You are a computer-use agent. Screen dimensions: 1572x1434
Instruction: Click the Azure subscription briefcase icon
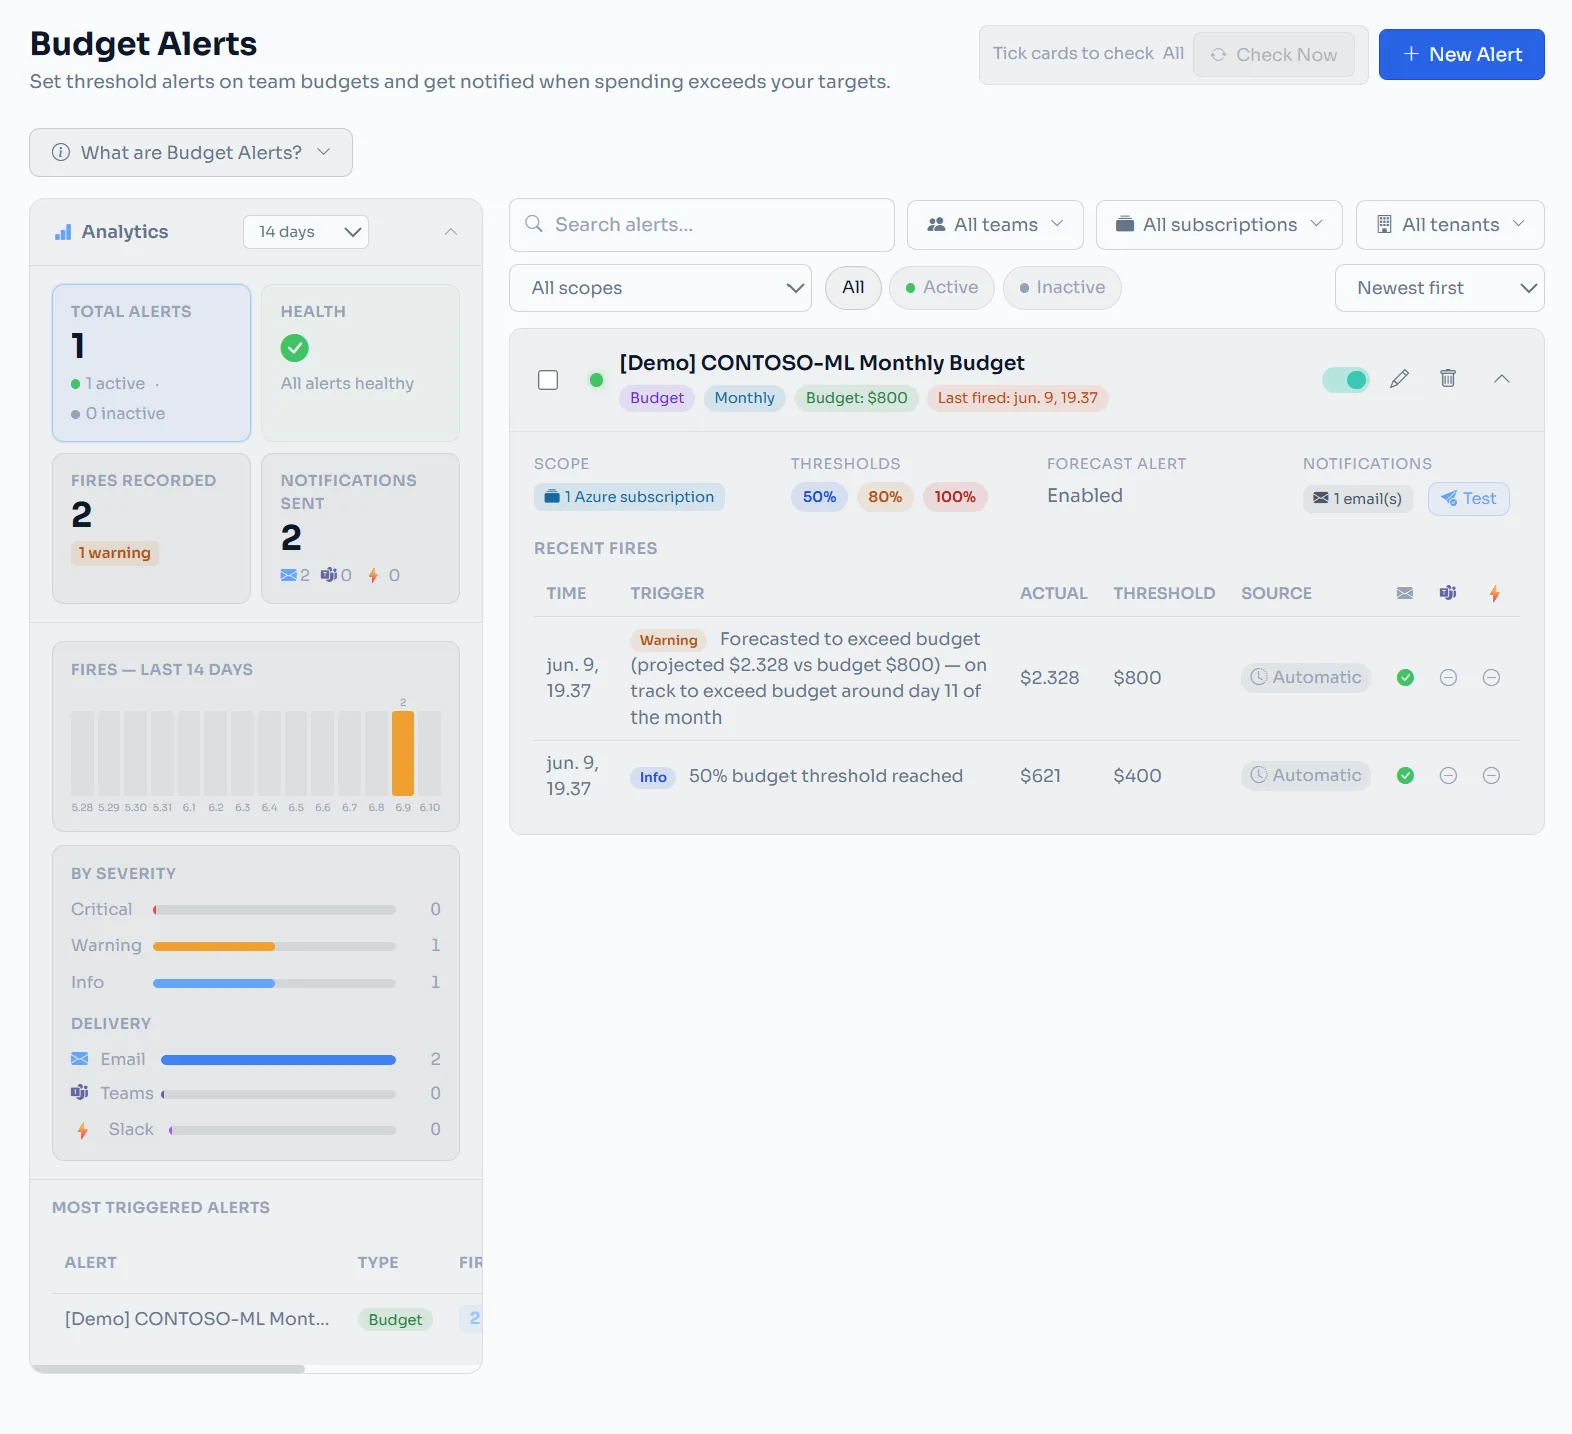click(x=551, y=497)
